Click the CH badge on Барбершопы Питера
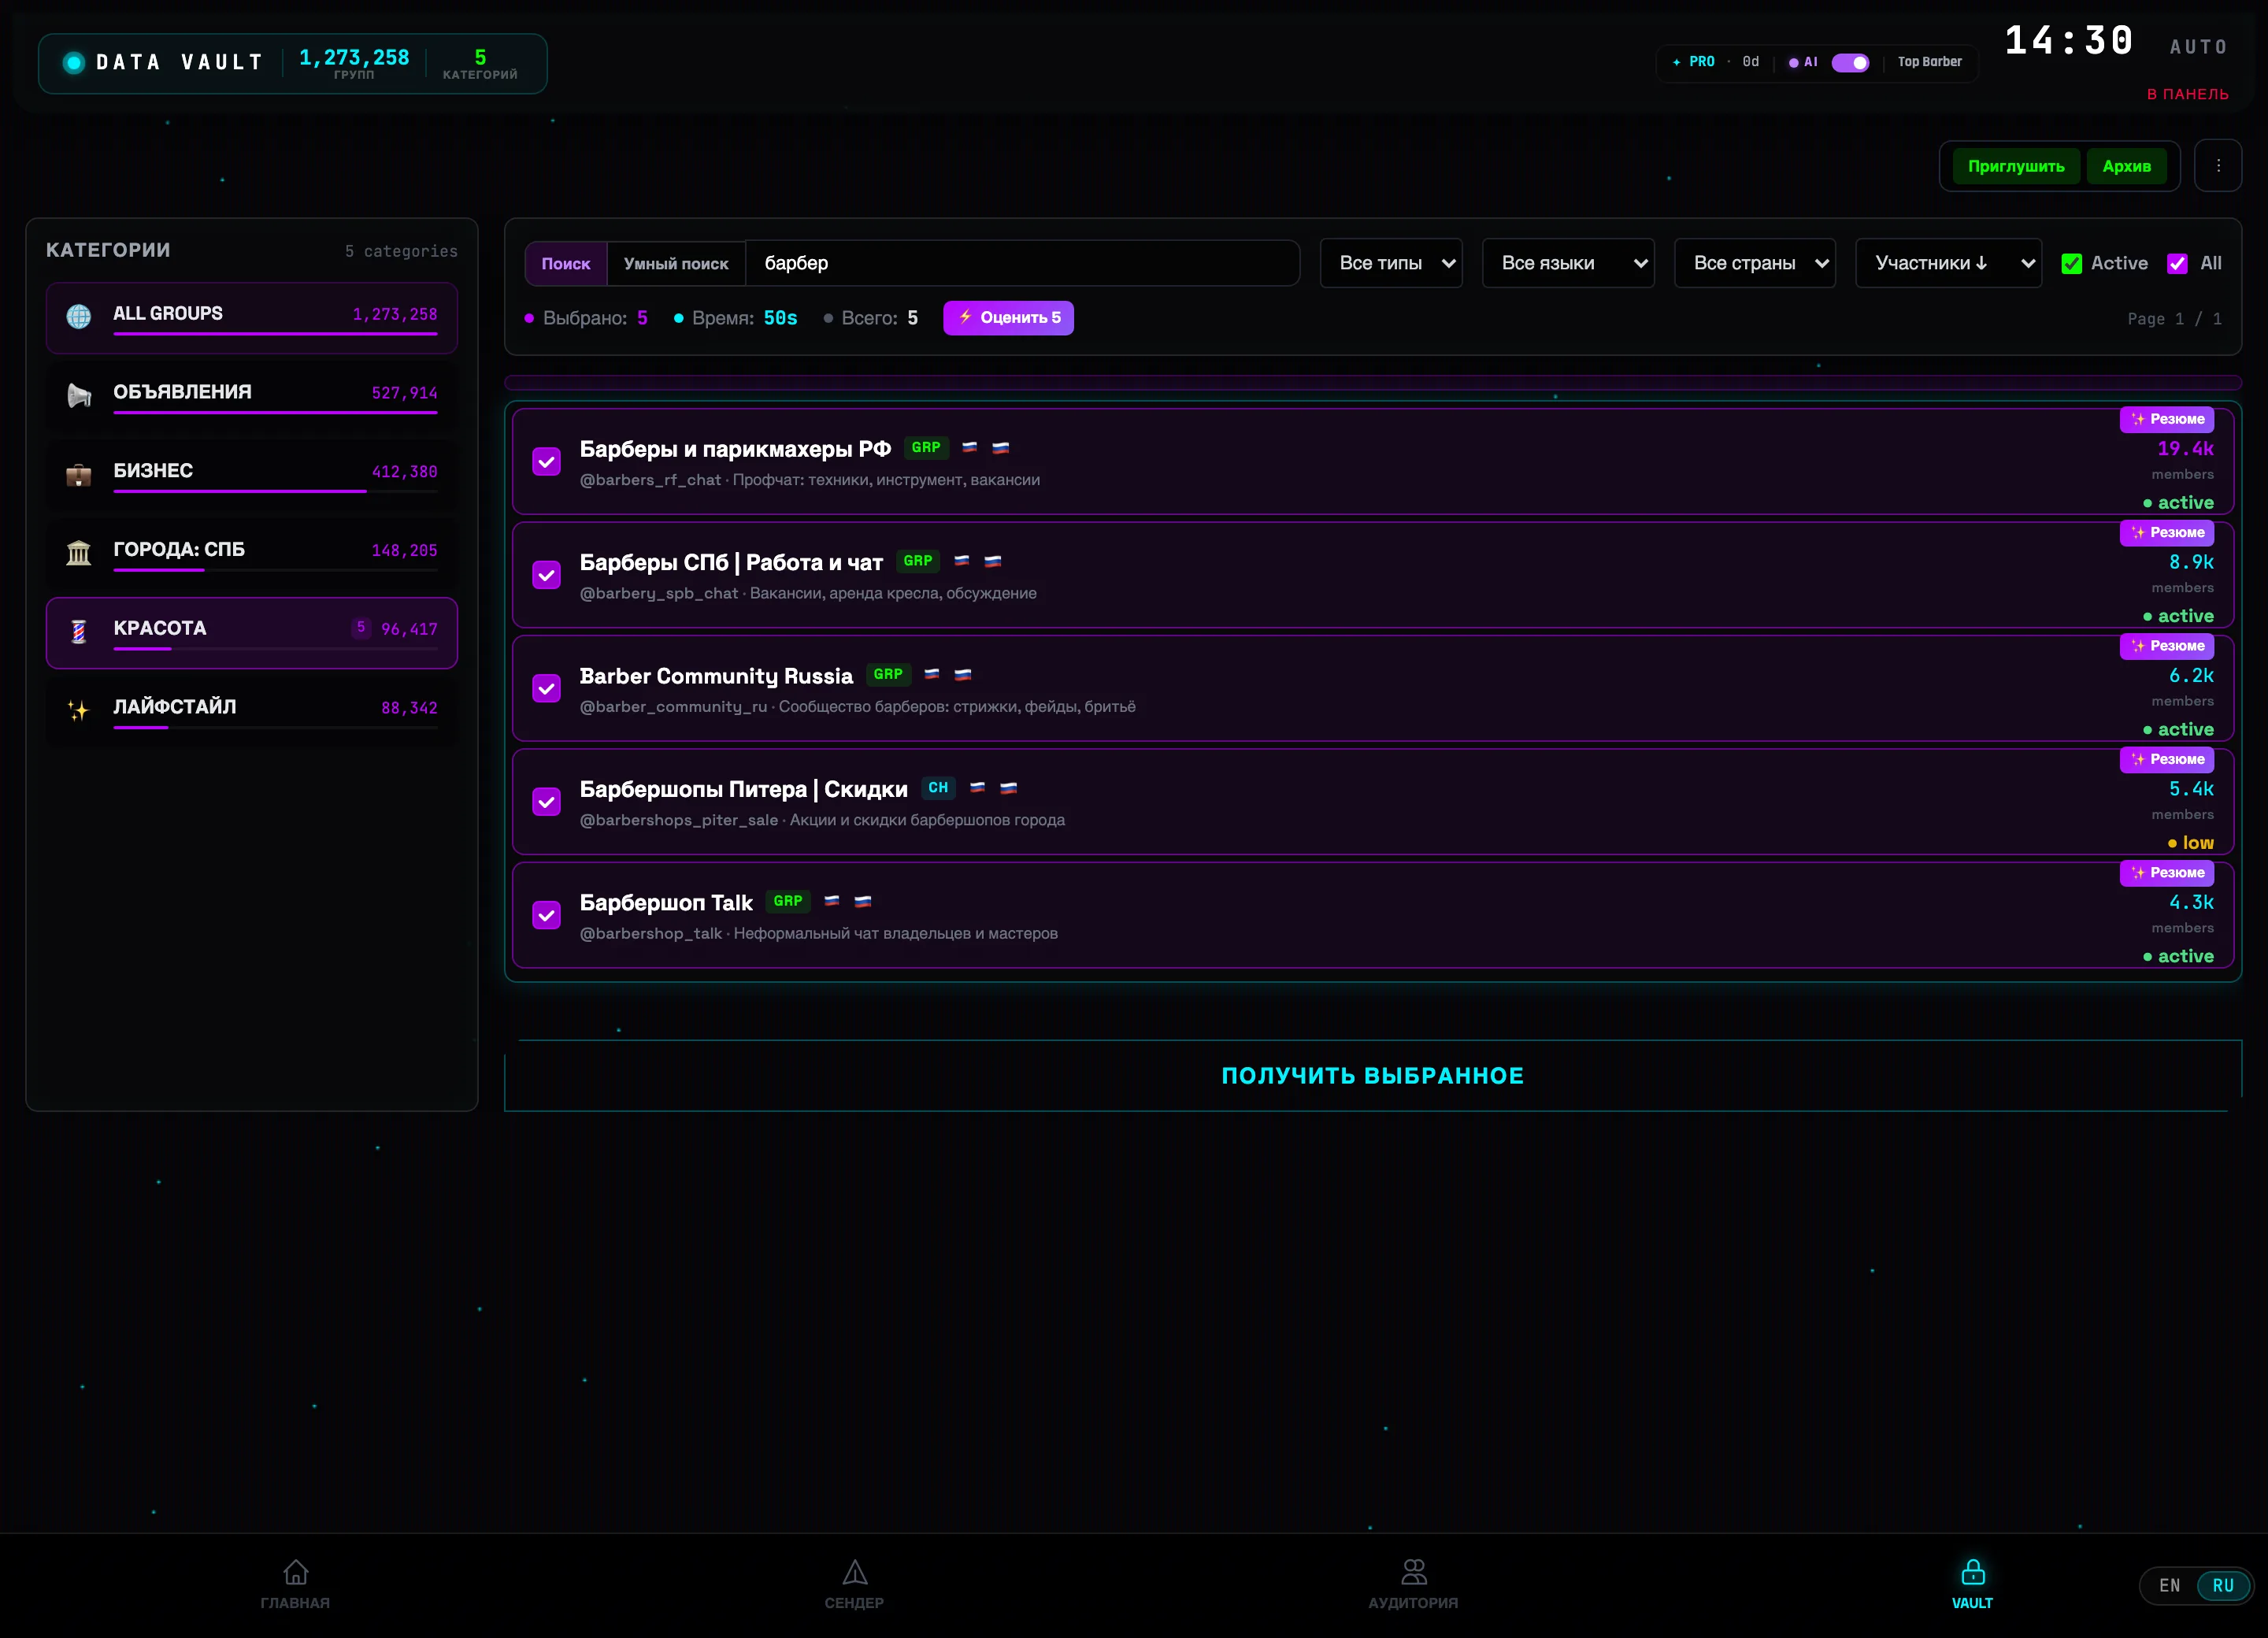The width and height of the screenshot is (2268, 1638). click(x=938, y=788)
